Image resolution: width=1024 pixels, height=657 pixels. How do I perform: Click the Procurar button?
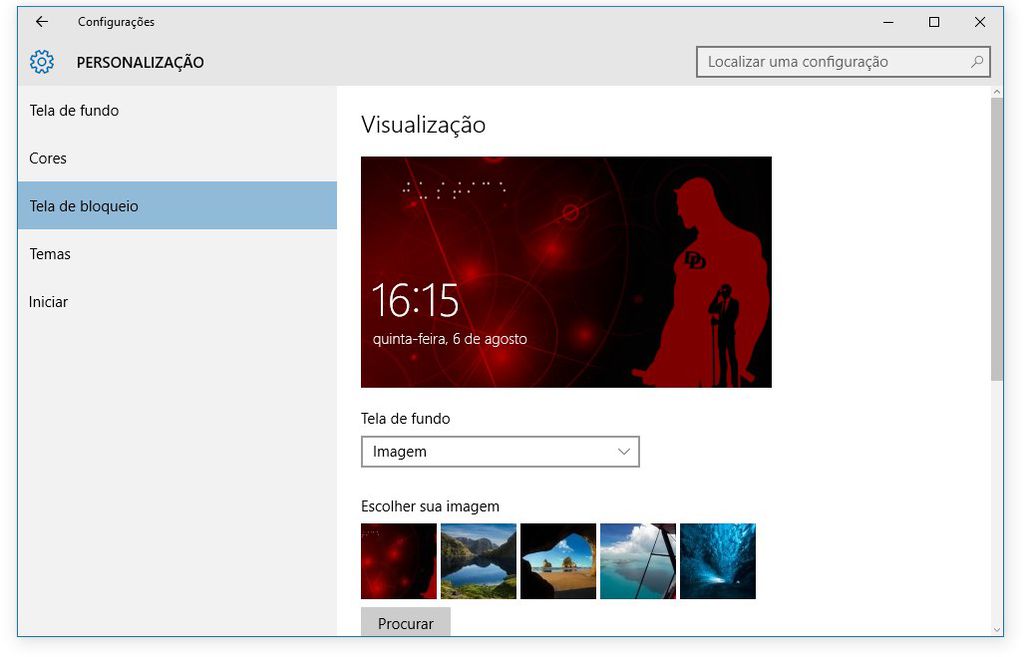coord(406,622)
